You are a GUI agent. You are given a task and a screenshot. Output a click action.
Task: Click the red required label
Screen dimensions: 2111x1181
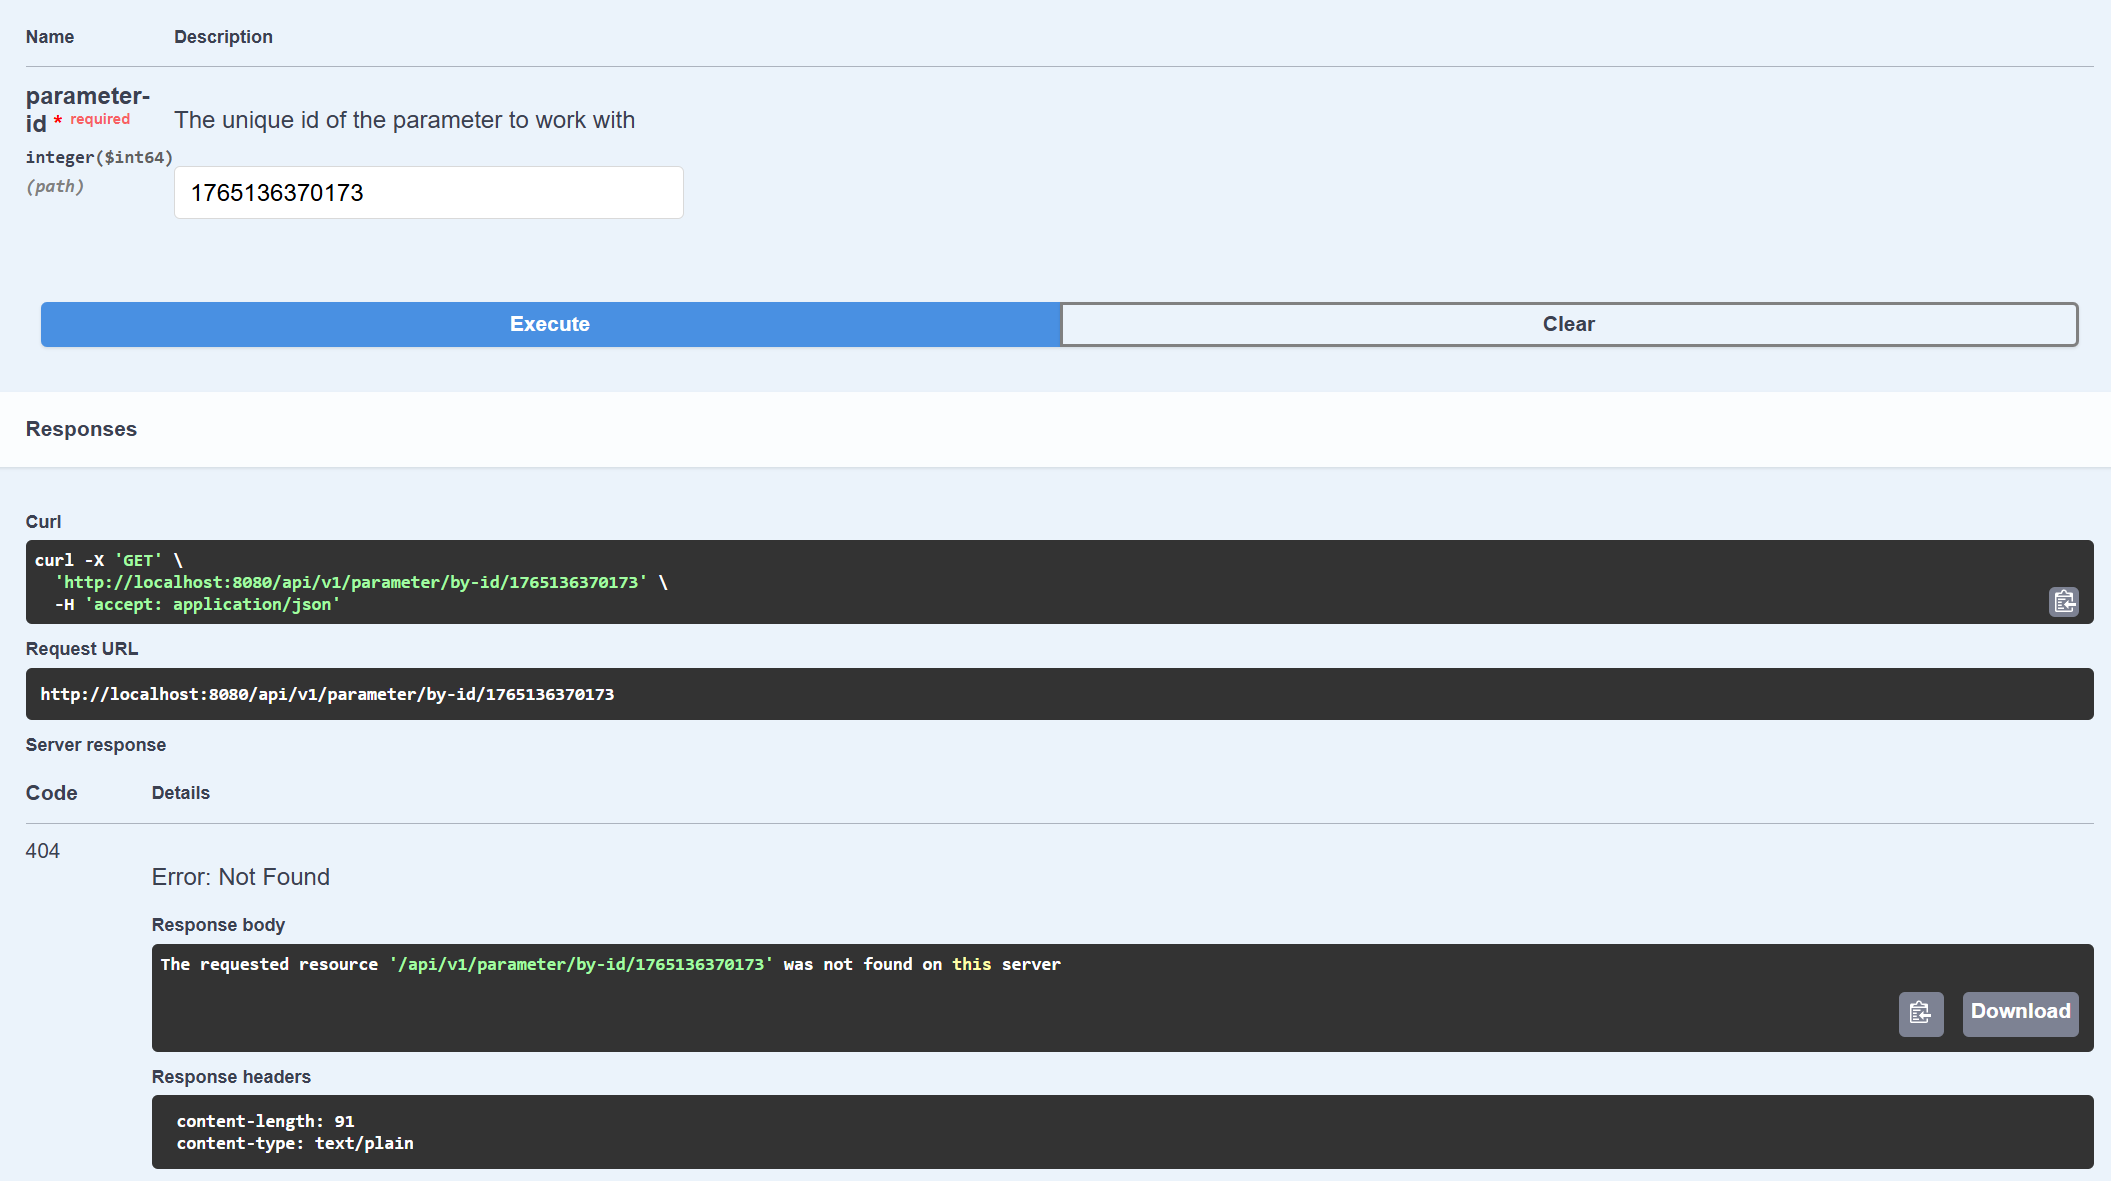pos(100,119)
